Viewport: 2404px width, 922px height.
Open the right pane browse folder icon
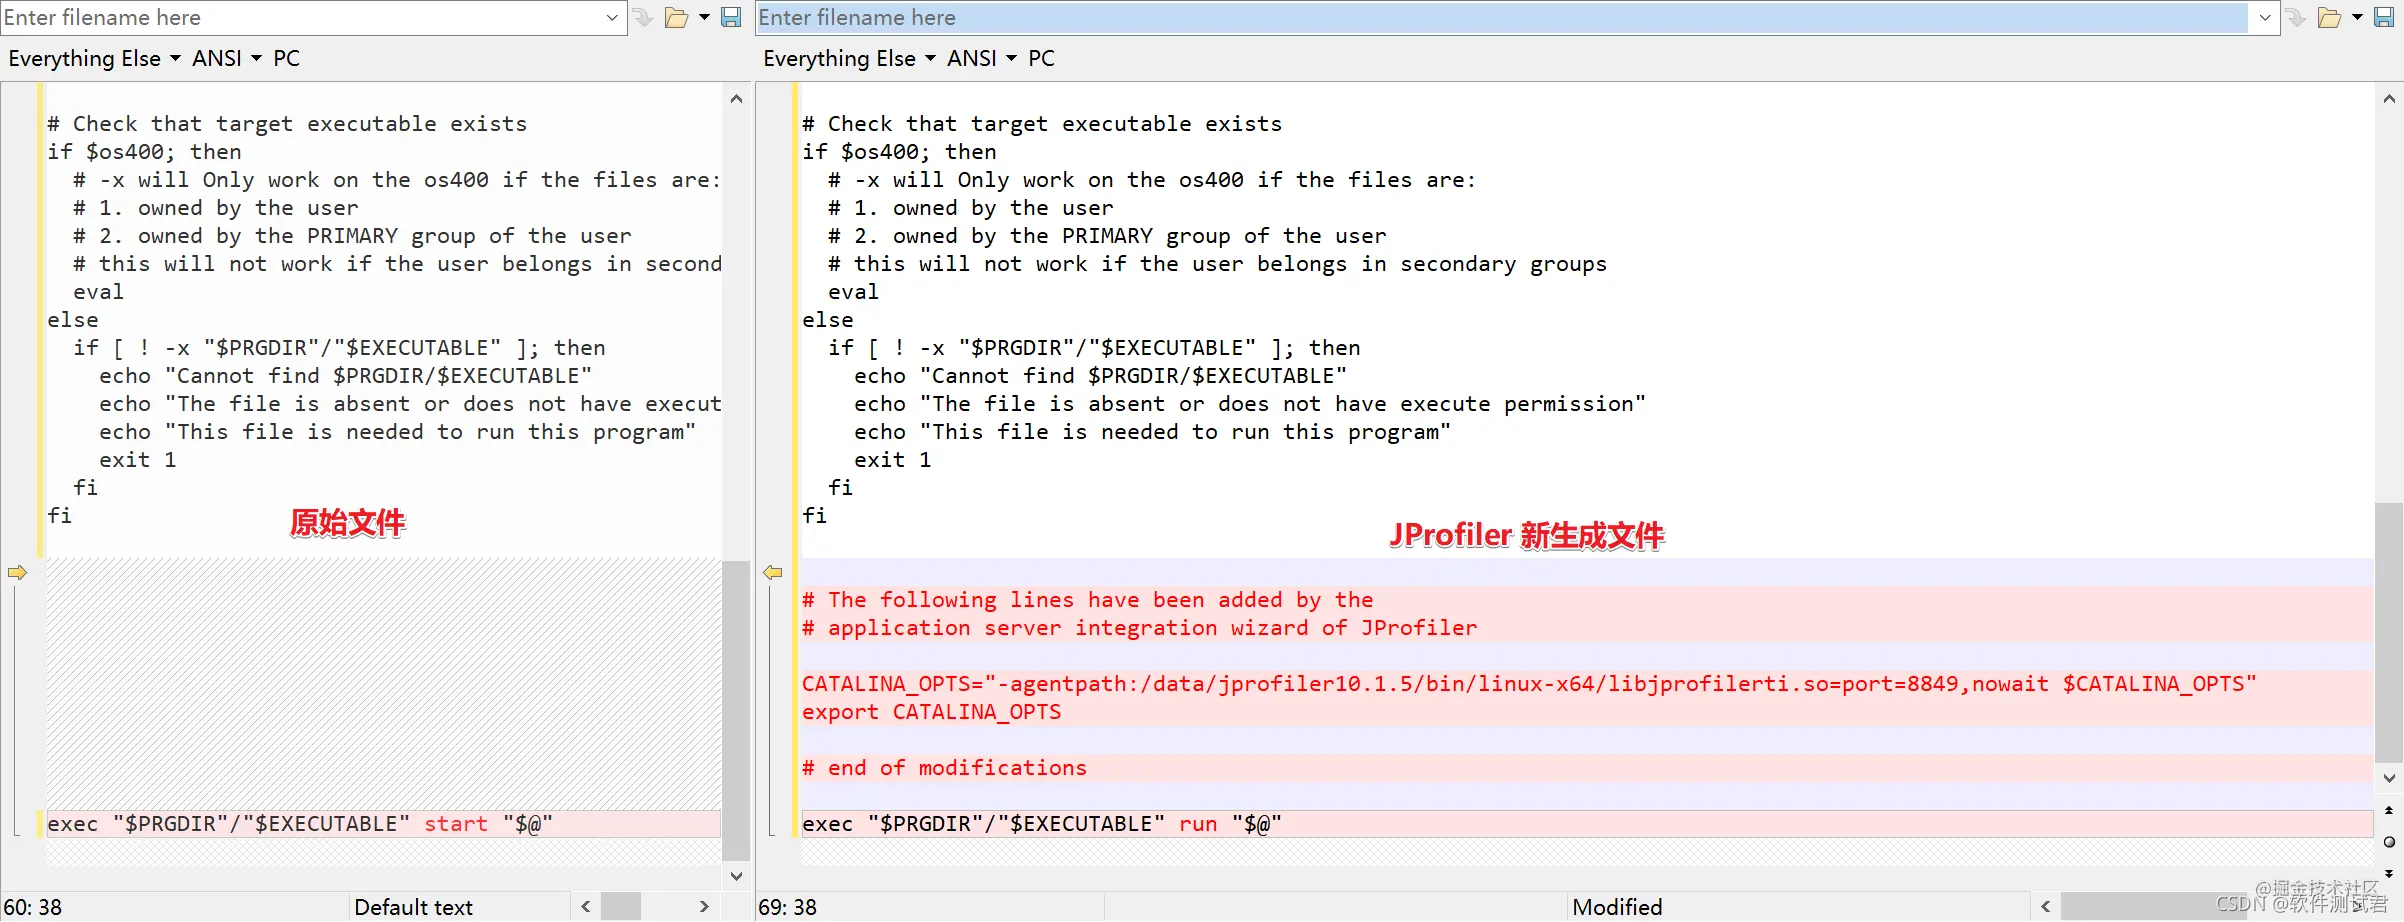point(2330,18)
